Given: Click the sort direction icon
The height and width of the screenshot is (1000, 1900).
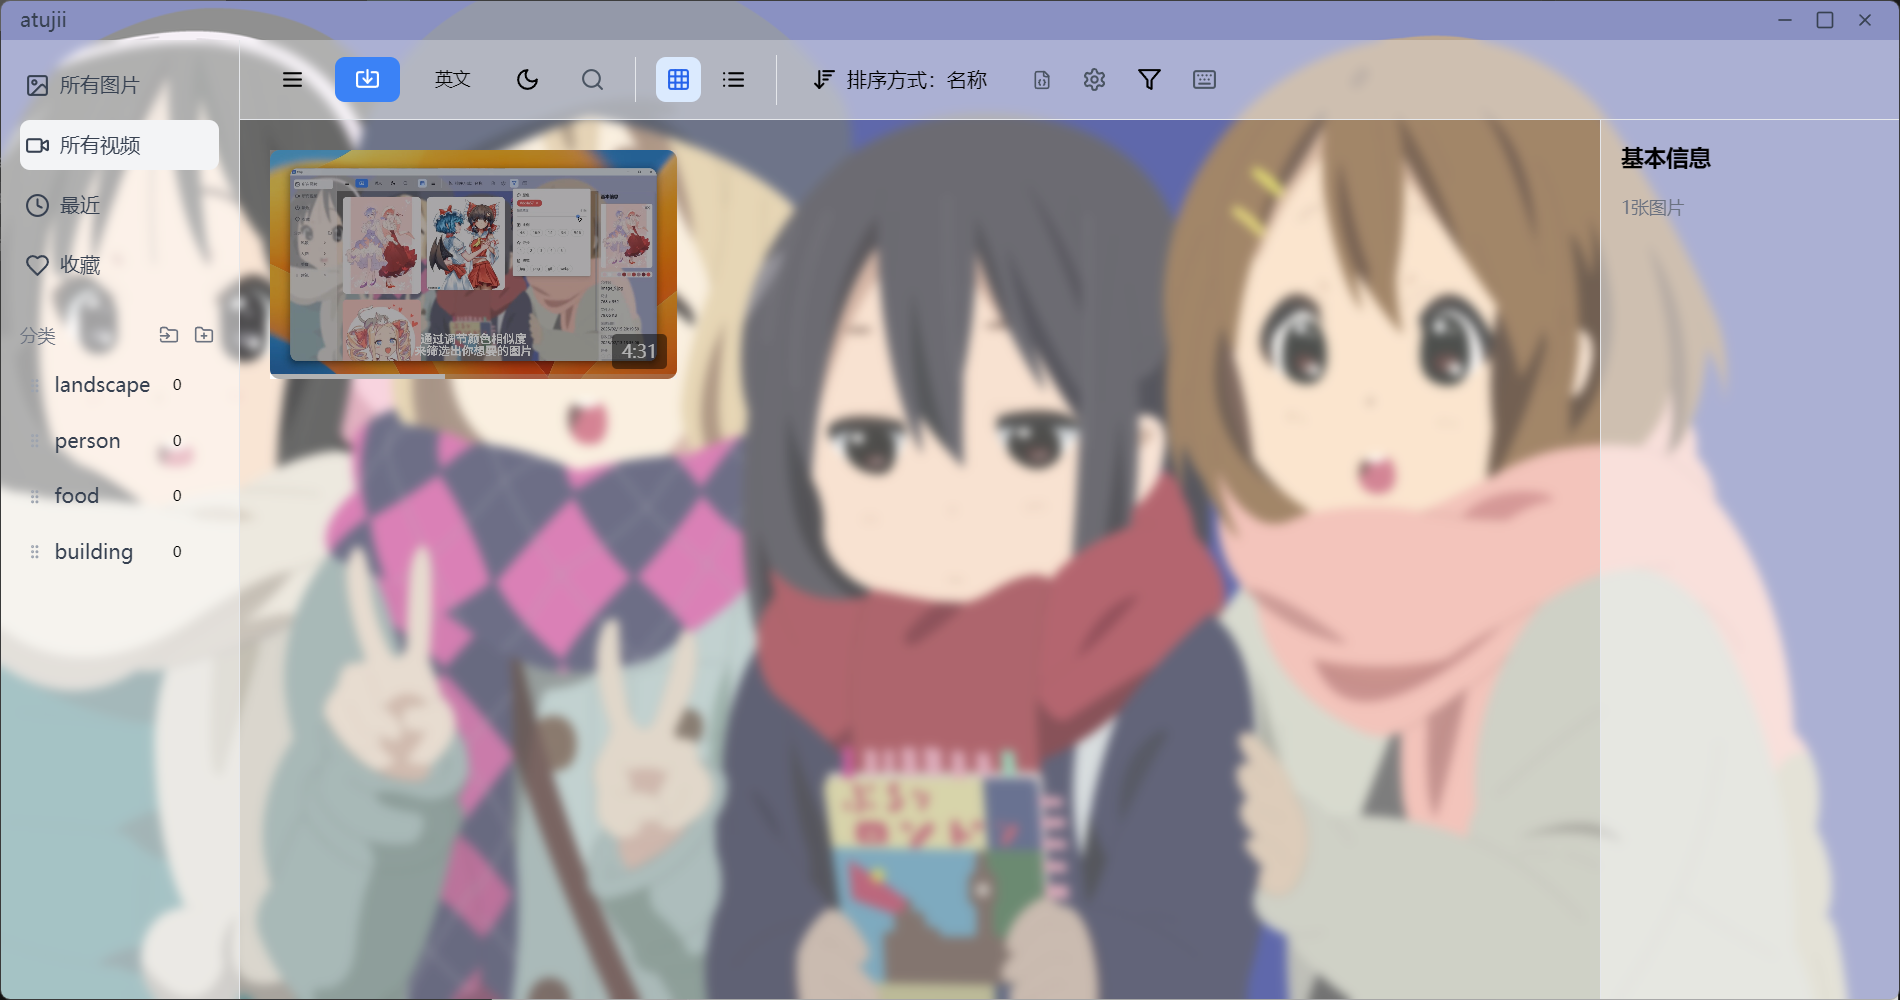Looking at the screenshot, I should pos(822,80).
